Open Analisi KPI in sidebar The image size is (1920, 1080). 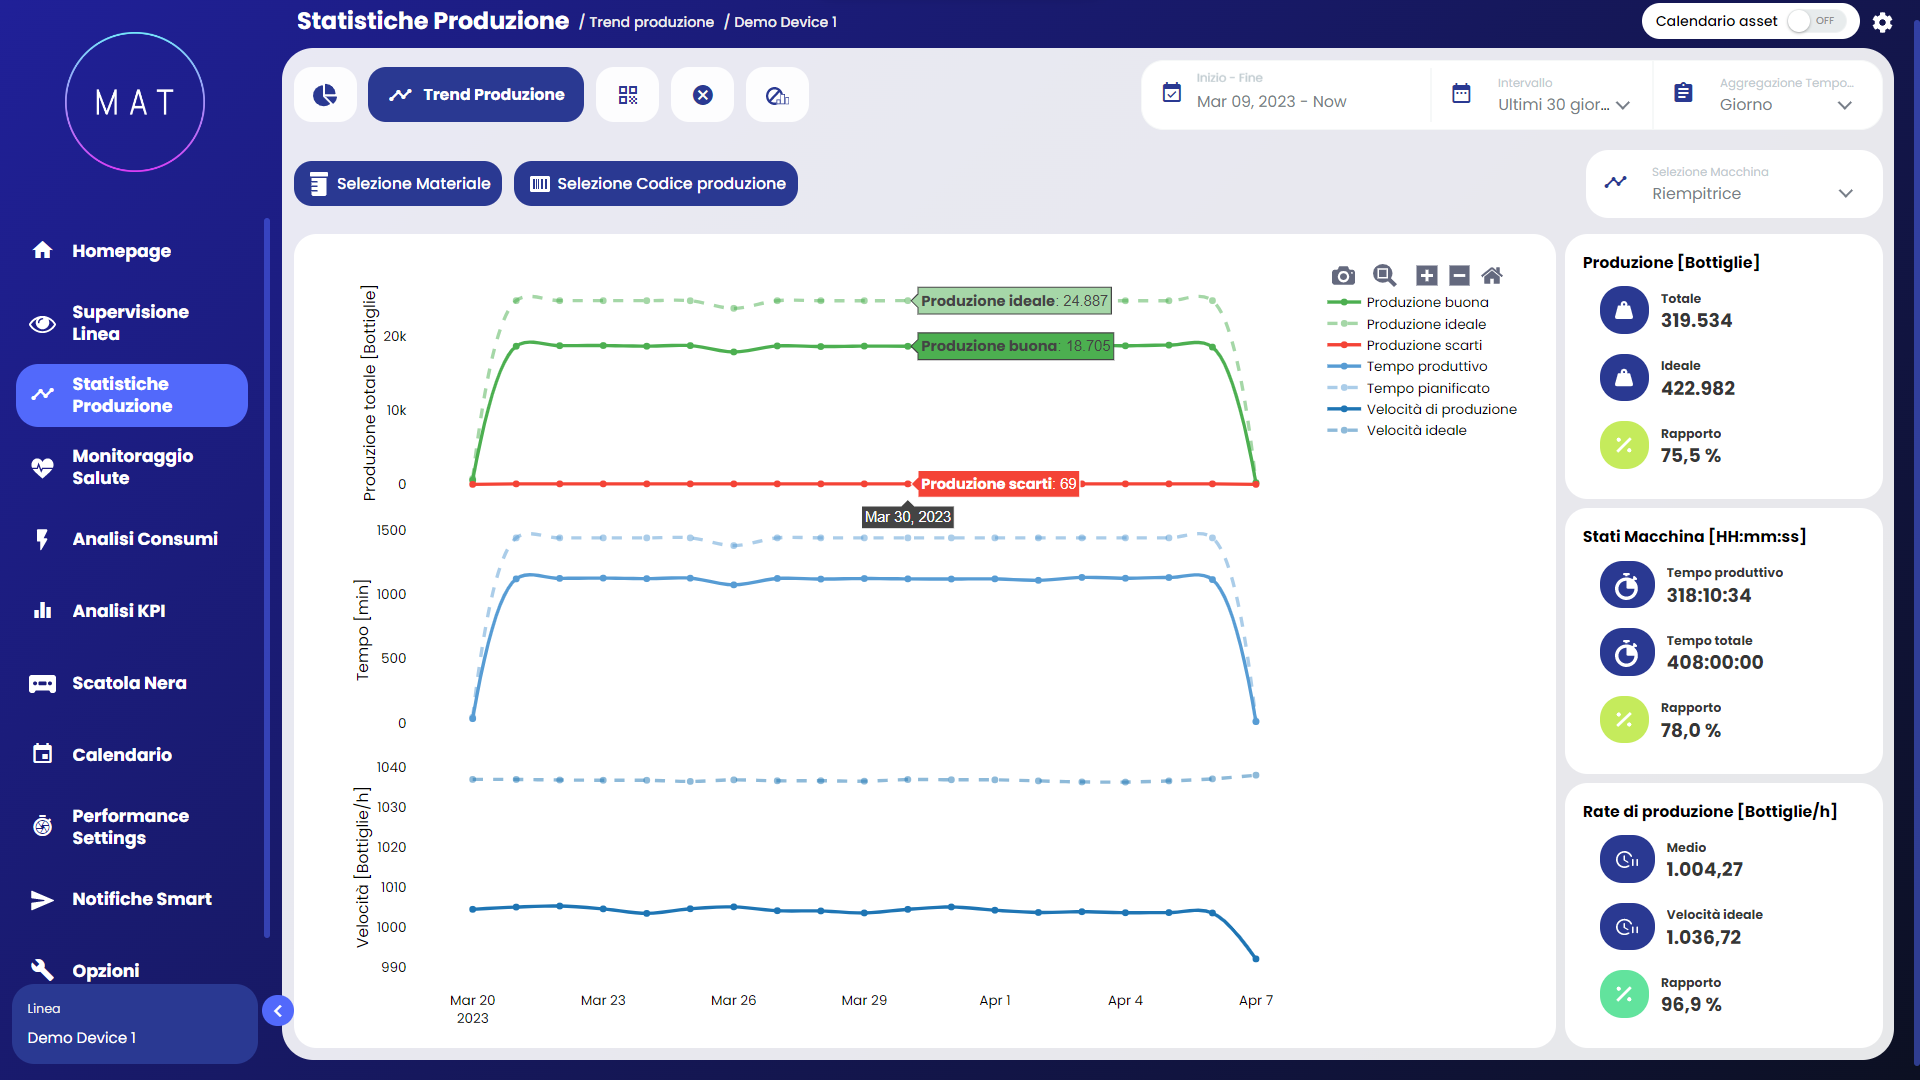[x=118, y=611]
